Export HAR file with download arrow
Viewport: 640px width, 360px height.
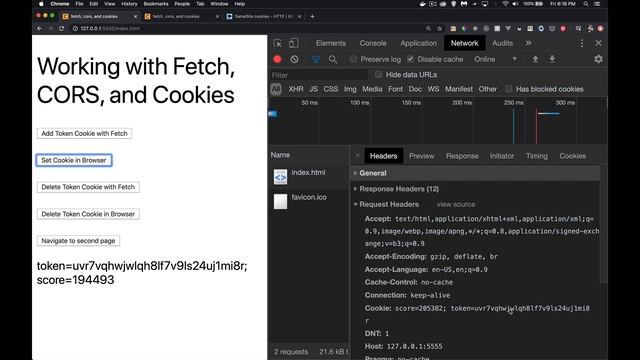pyautogui.click(x=552, y=59)
